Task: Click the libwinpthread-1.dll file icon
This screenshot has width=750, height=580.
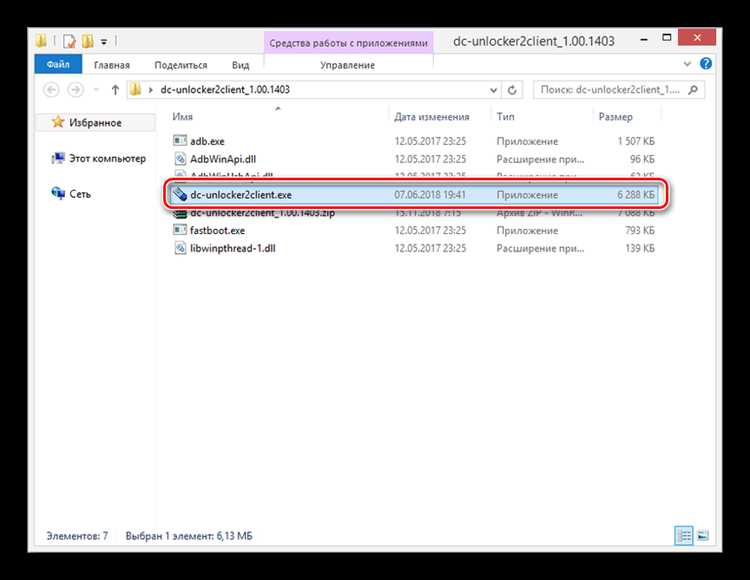Action: click(x=180, y=248)
